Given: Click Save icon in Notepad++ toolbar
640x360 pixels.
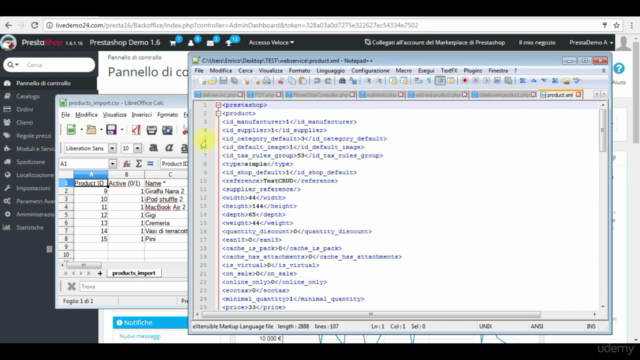Looking at the screenshot, I should click(x=223, y=81).
